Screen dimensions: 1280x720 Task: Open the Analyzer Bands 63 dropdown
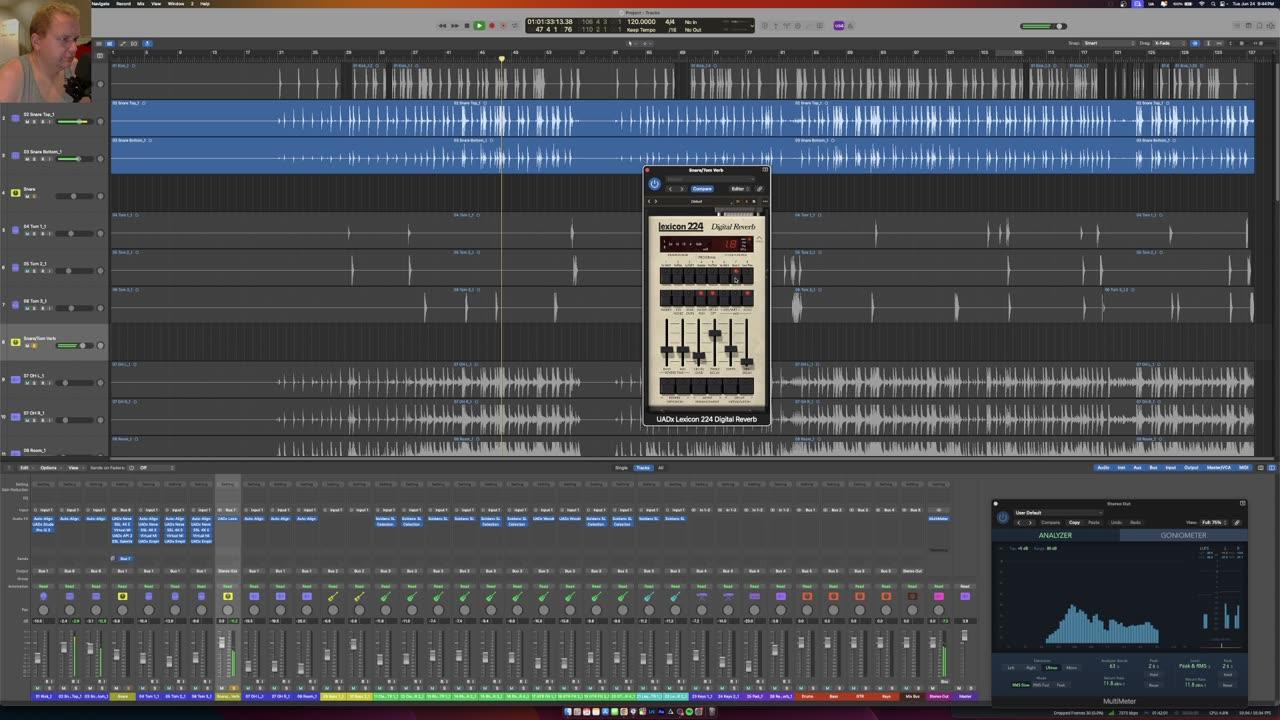(x=1114, y=666)
